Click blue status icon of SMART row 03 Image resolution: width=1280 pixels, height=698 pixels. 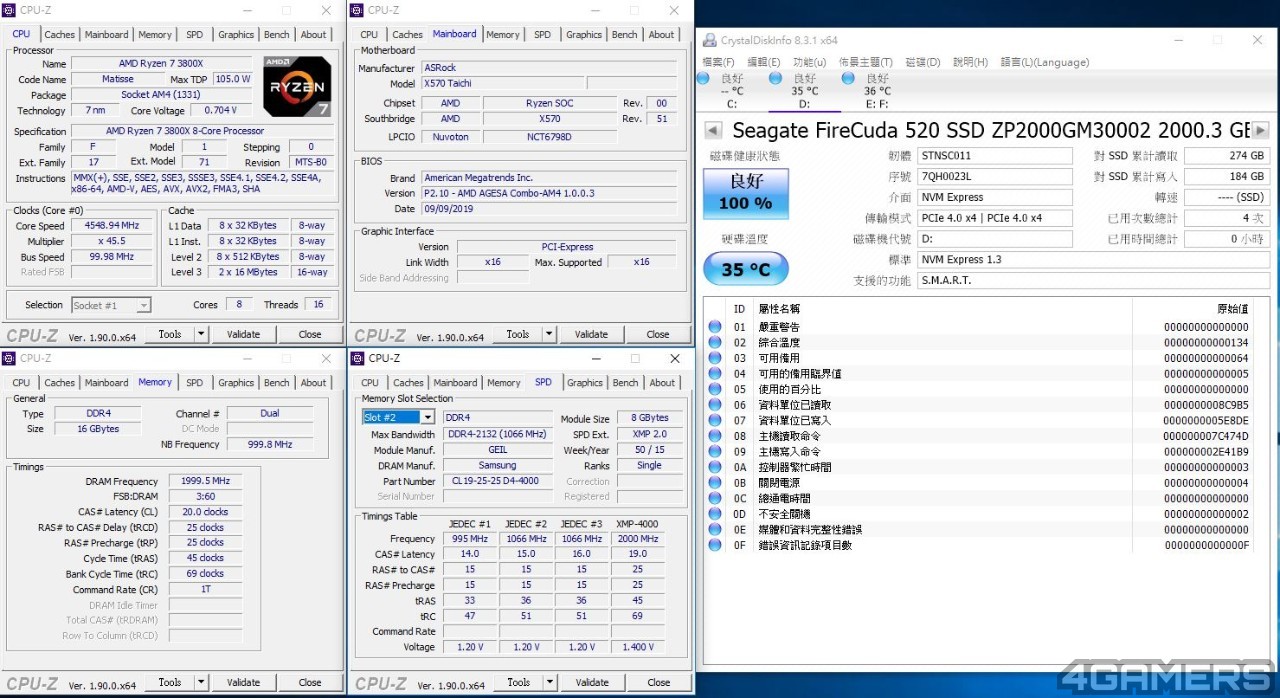(x=715, y=358)
